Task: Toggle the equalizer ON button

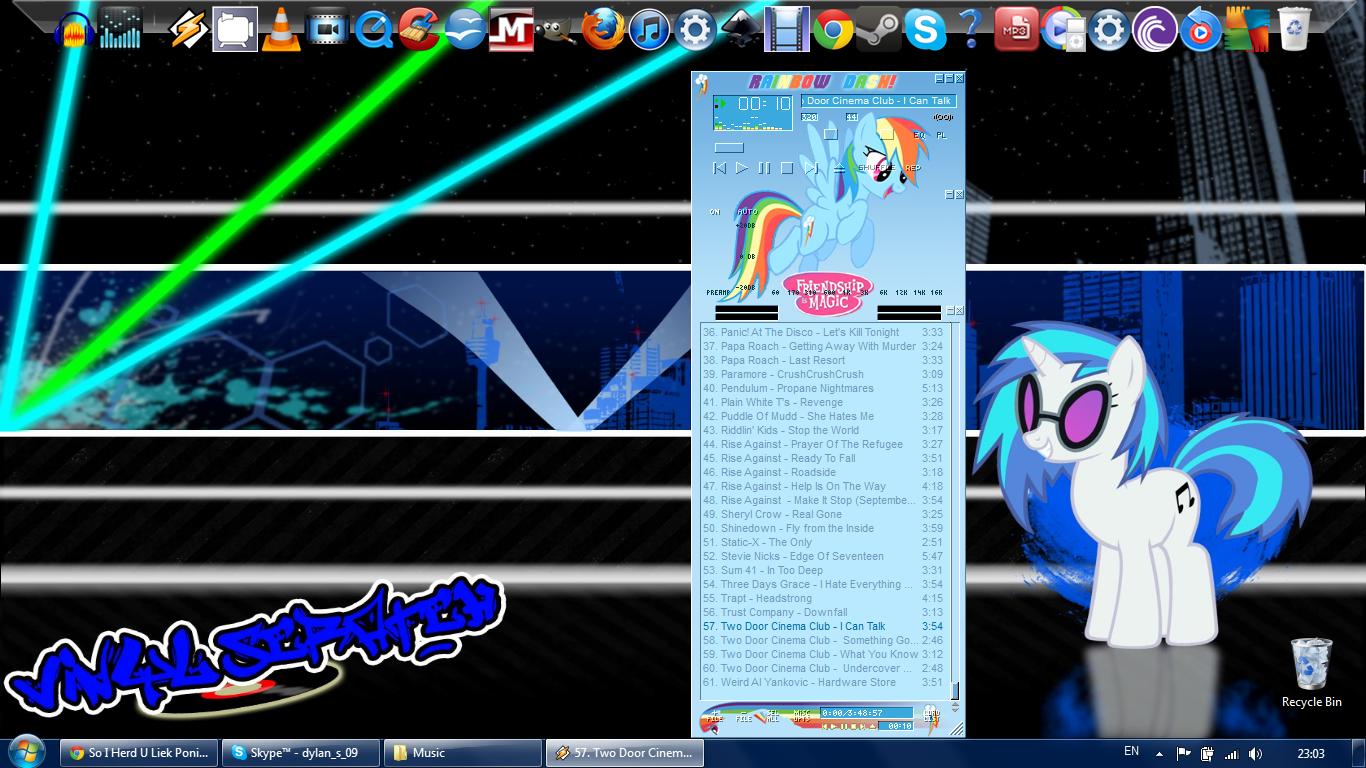Action: 714,212
